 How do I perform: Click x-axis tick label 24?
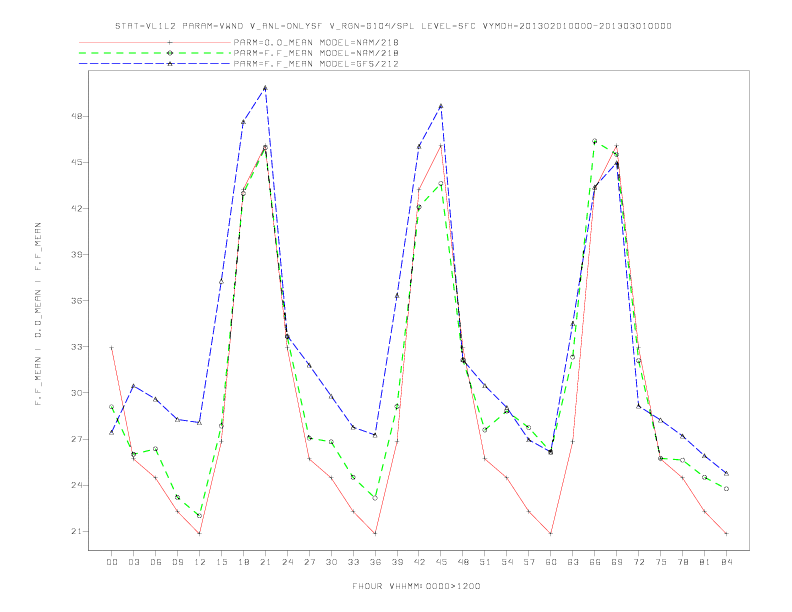(x=287, y=562)
